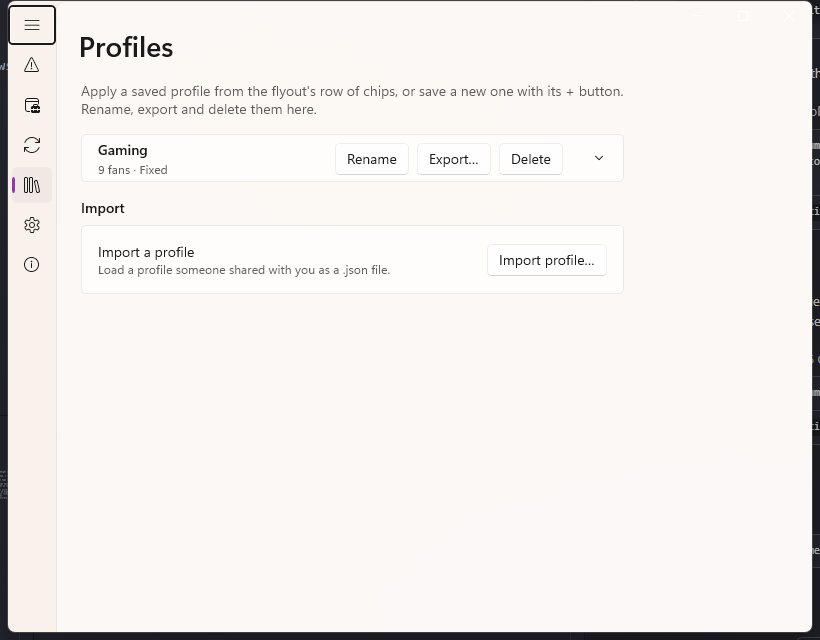Open the window-with-lock sidebar page
The width and height of the screenshot is (820, 640).
[32, 105]
